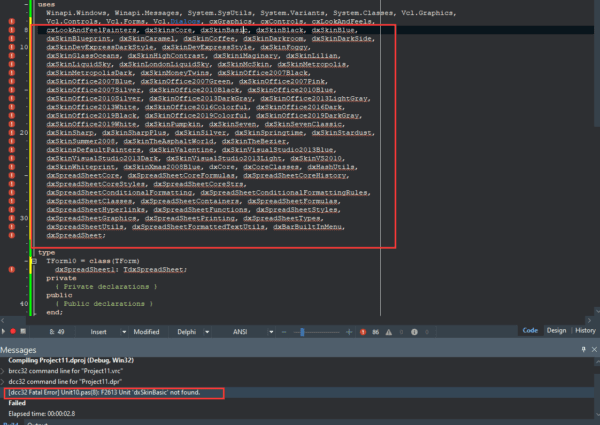Open the Insert mode dropdown arrow
Image resolution: width=600 pixels, height=425 pixels.
[124, 332]
